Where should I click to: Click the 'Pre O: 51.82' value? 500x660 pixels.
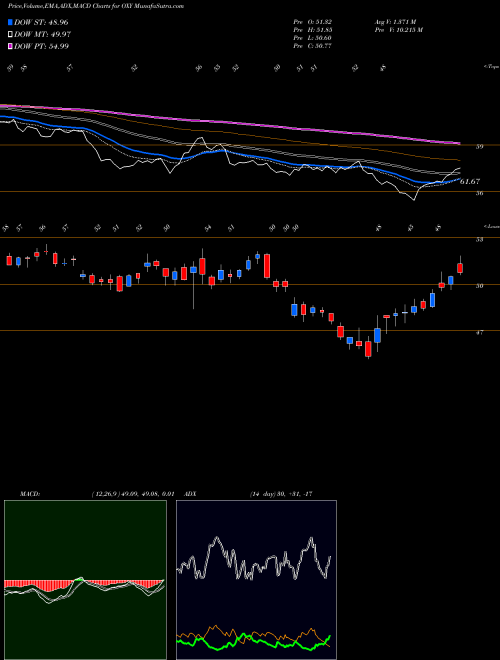[x=313, y=22]
